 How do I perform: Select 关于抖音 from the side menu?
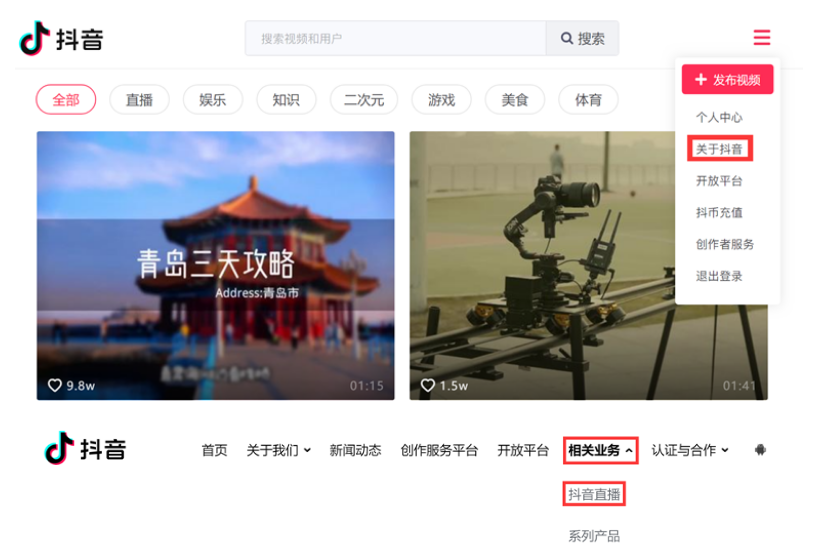[719, 149]
